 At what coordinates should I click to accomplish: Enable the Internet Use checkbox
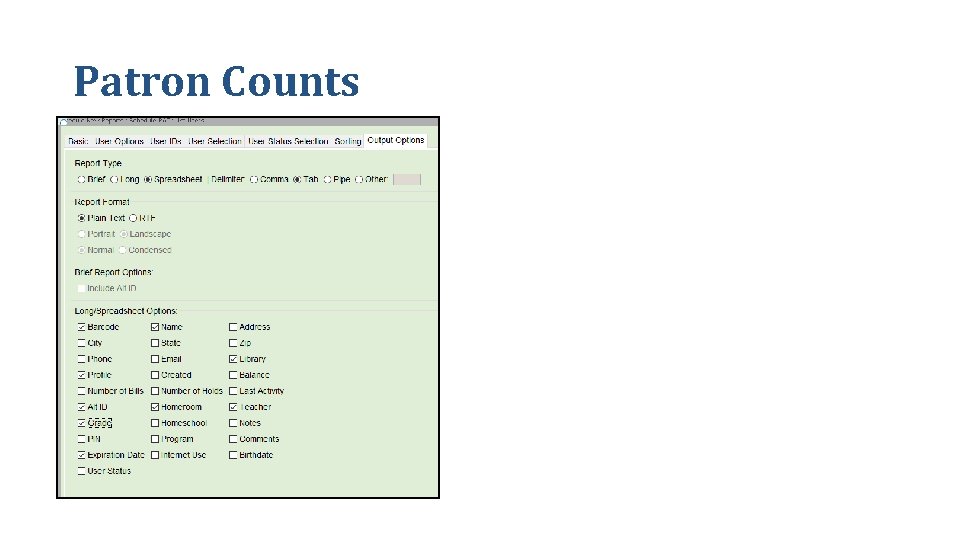pos(155,455)
